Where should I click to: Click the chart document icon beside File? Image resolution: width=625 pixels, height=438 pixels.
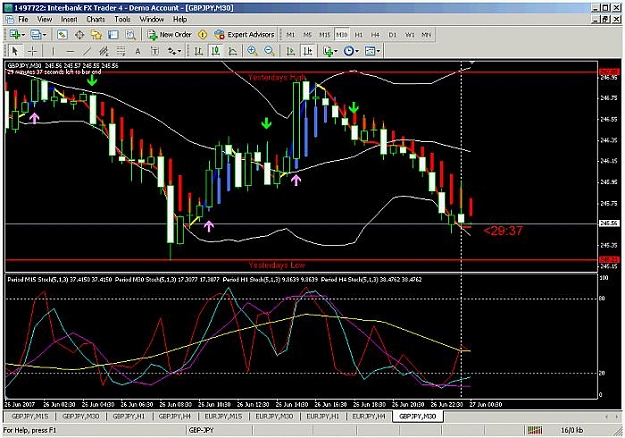[x=10, y=19]
